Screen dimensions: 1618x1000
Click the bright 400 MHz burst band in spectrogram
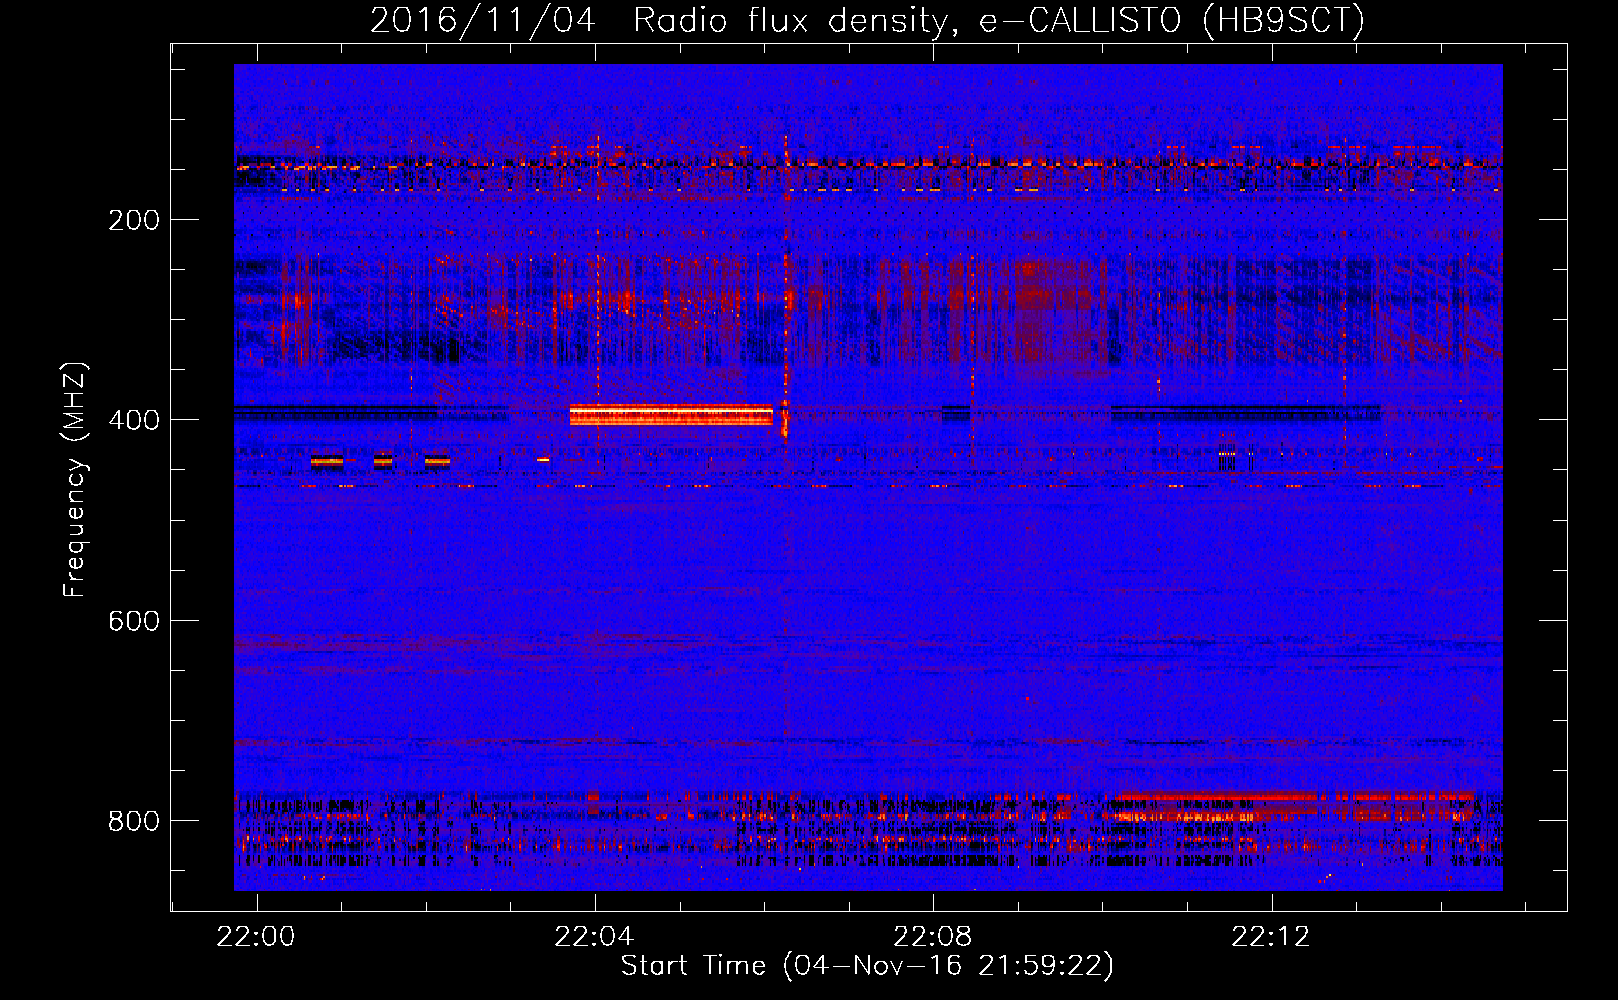tap(671, 415)
